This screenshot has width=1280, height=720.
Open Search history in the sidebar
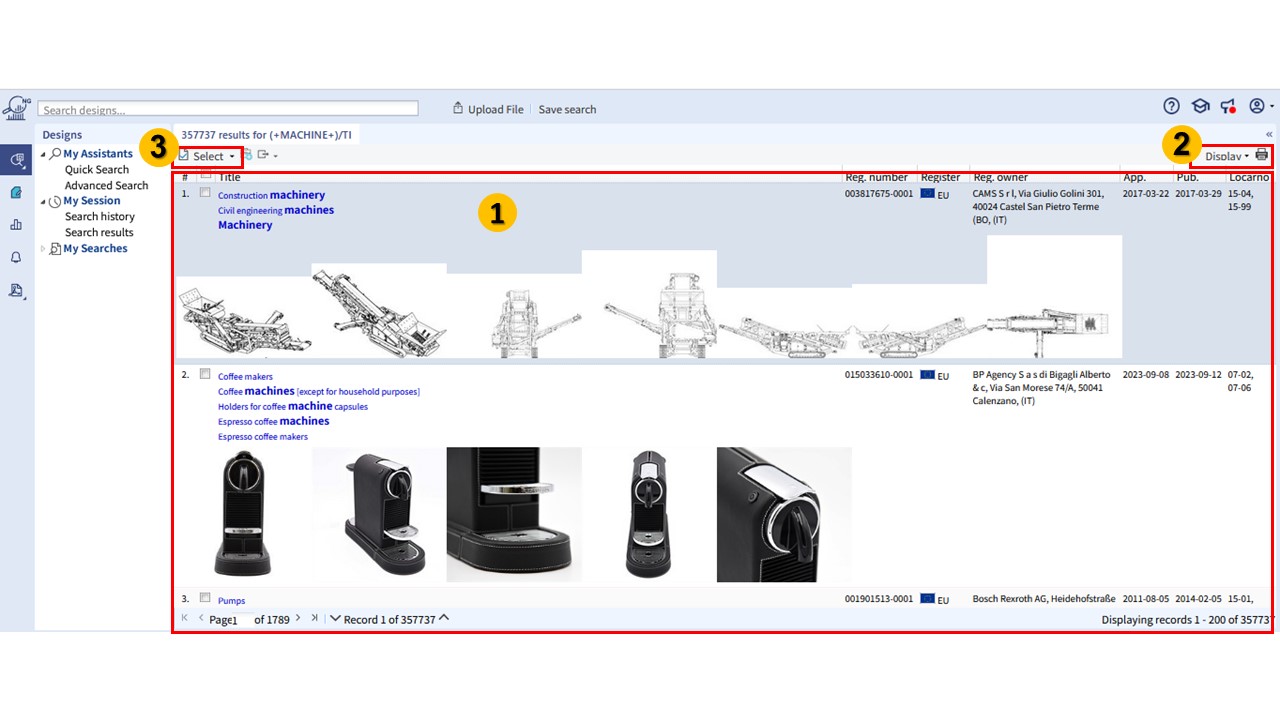(100, 216)
